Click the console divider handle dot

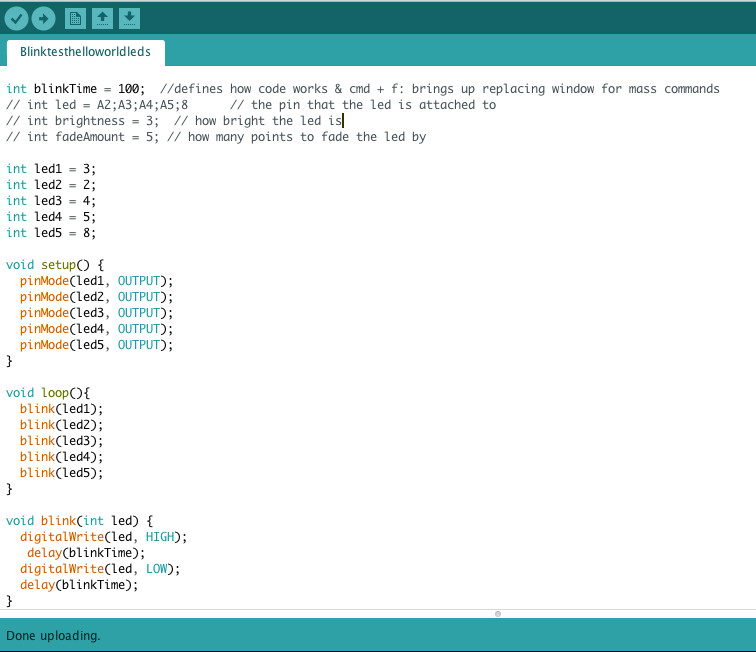point(498,614)
